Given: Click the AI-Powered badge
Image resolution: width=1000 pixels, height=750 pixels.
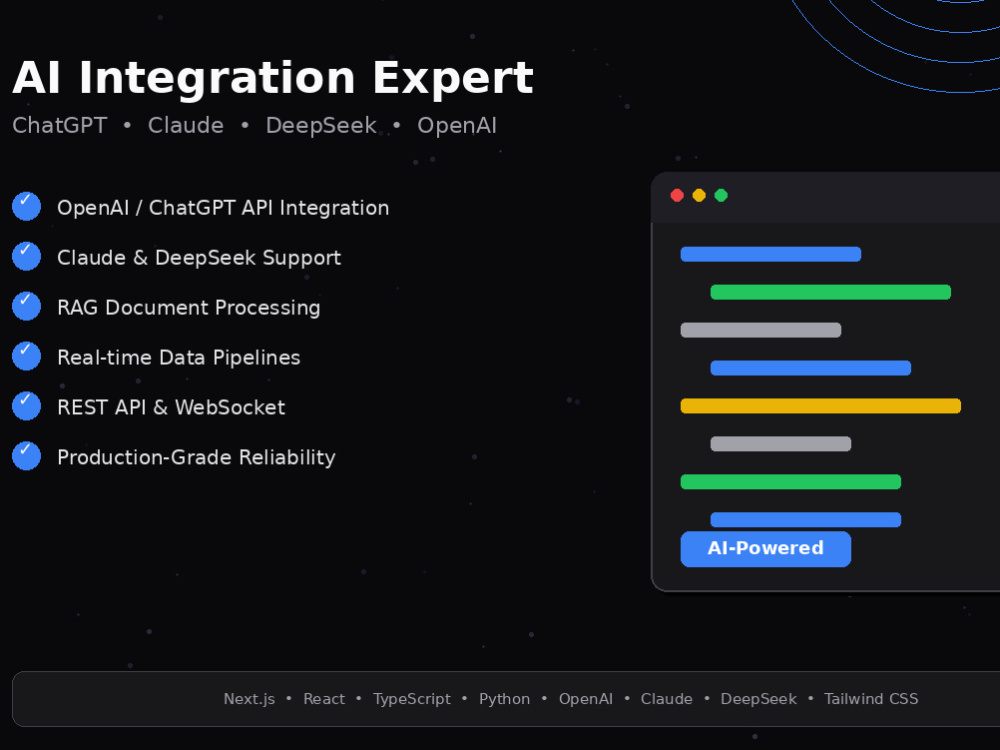Looking at the screenshot, I should (765, 548).
